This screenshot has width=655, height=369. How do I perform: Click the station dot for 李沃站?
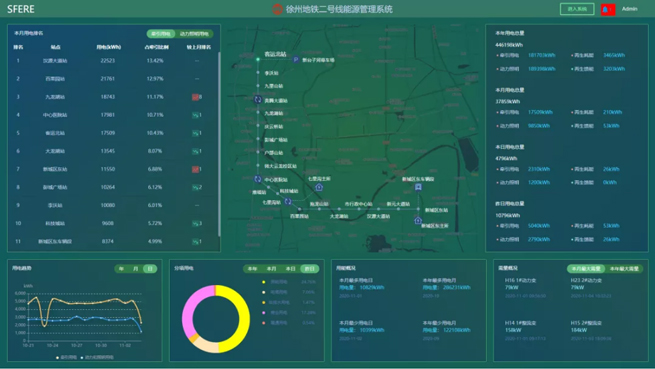click(258, 73)
